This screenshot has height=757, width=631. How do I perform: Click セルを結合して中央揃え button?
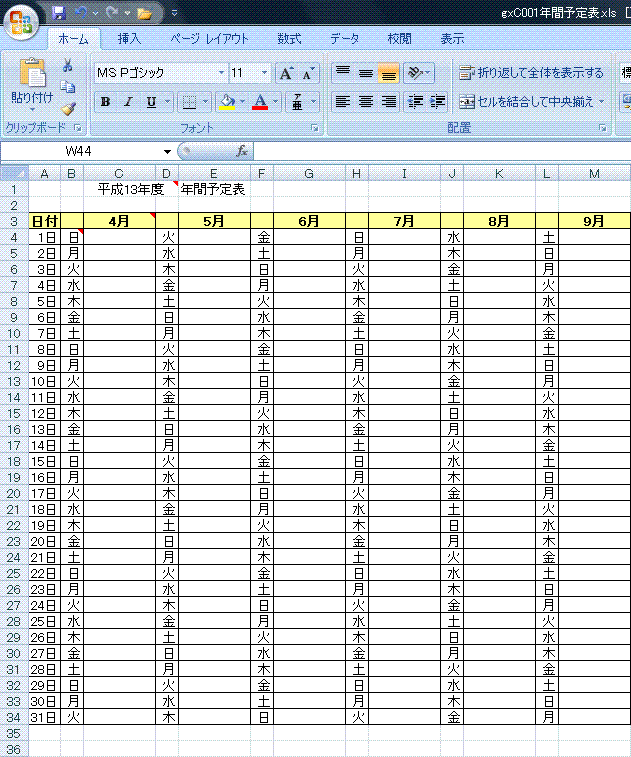(x=526, y=102)
